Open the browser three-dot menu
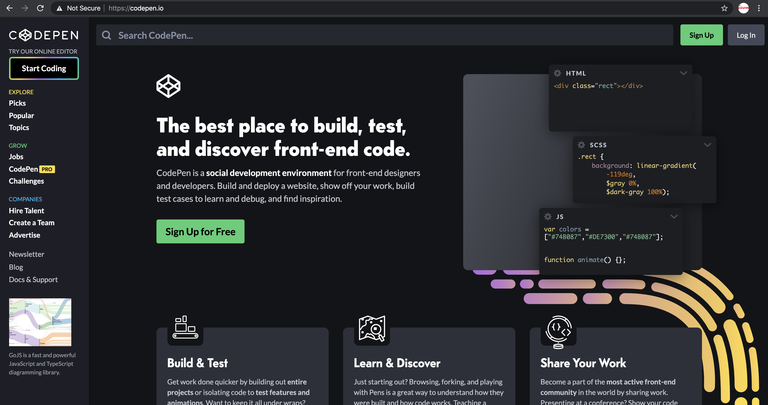Image resolution: width=768 pixels, height=405 pixels. (x=759, y=8)
